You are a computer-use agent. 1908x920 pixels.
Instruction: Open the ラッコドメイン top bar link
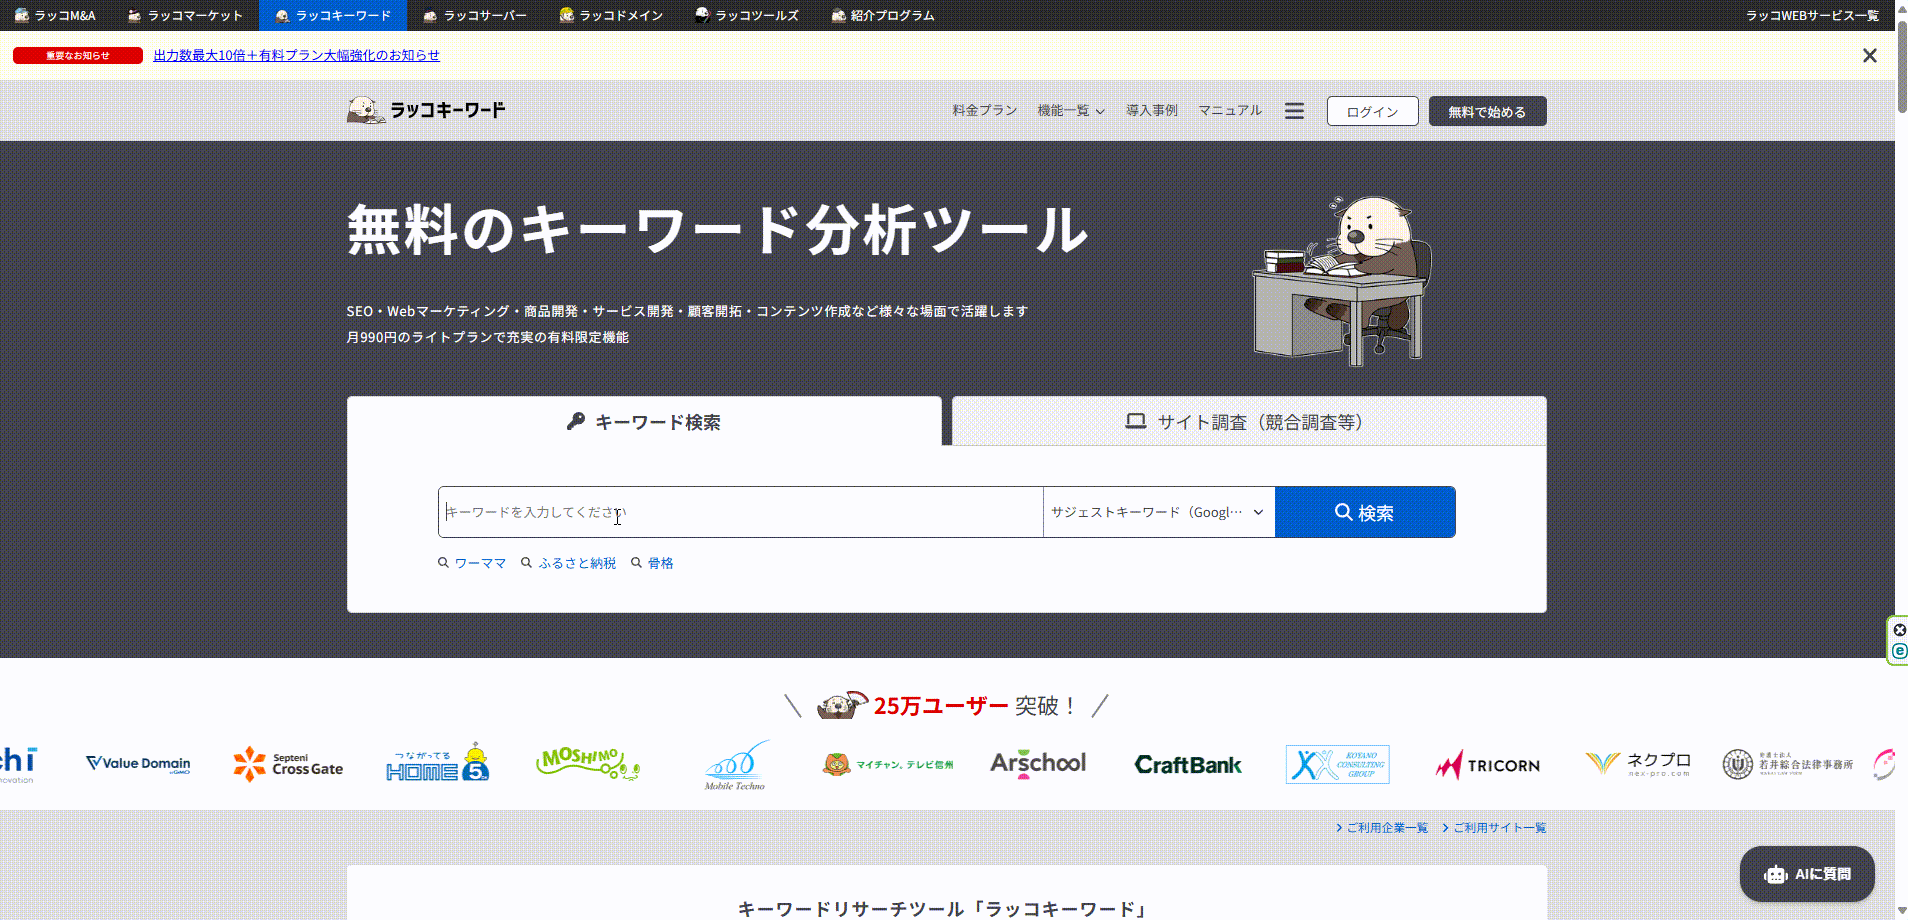tap(611, 15)
